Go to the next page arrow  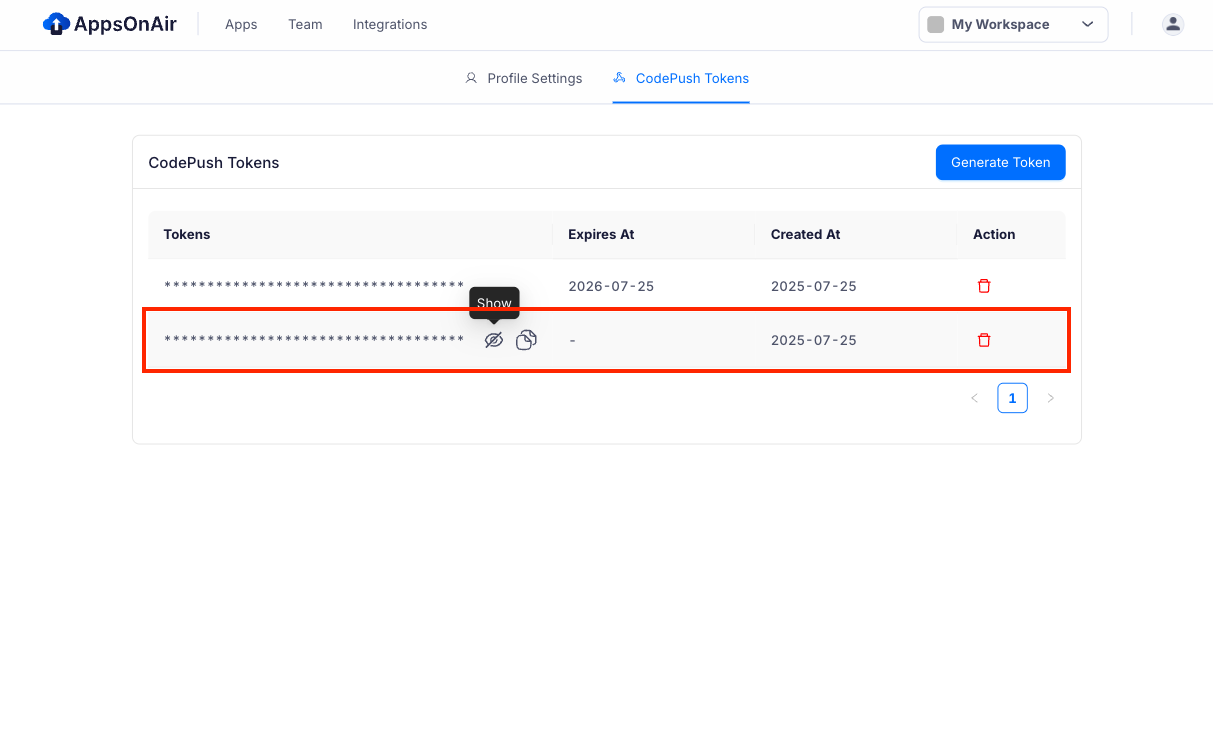(x=1050, y=398)
